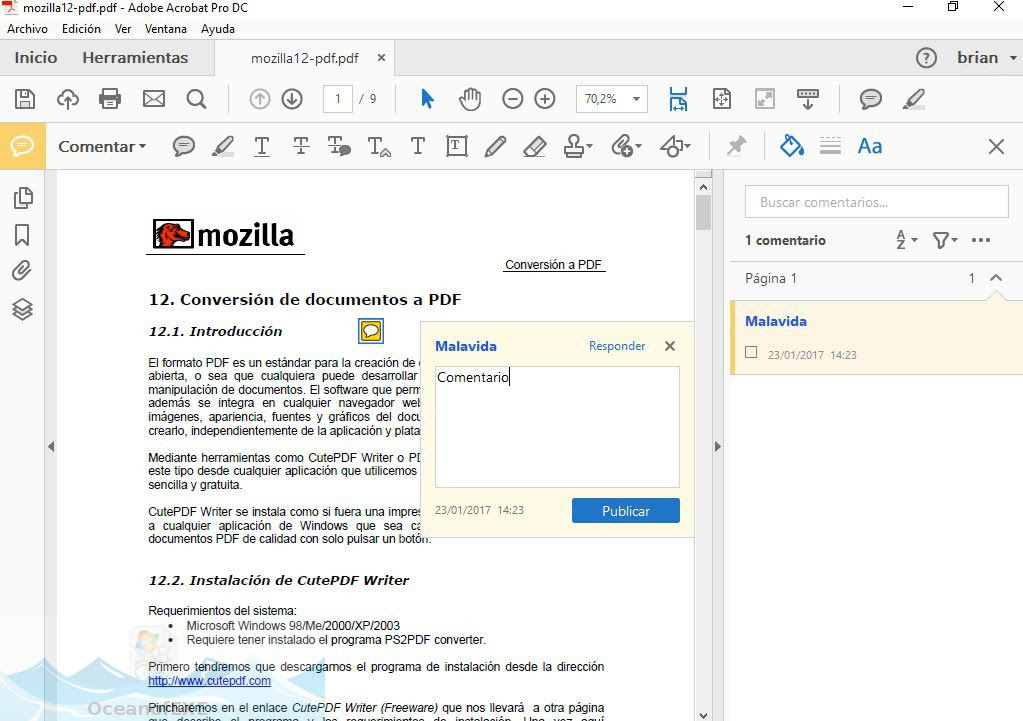Click highlighter pen icon in main toolbar
1023x721 pixels.
[914, 99]
